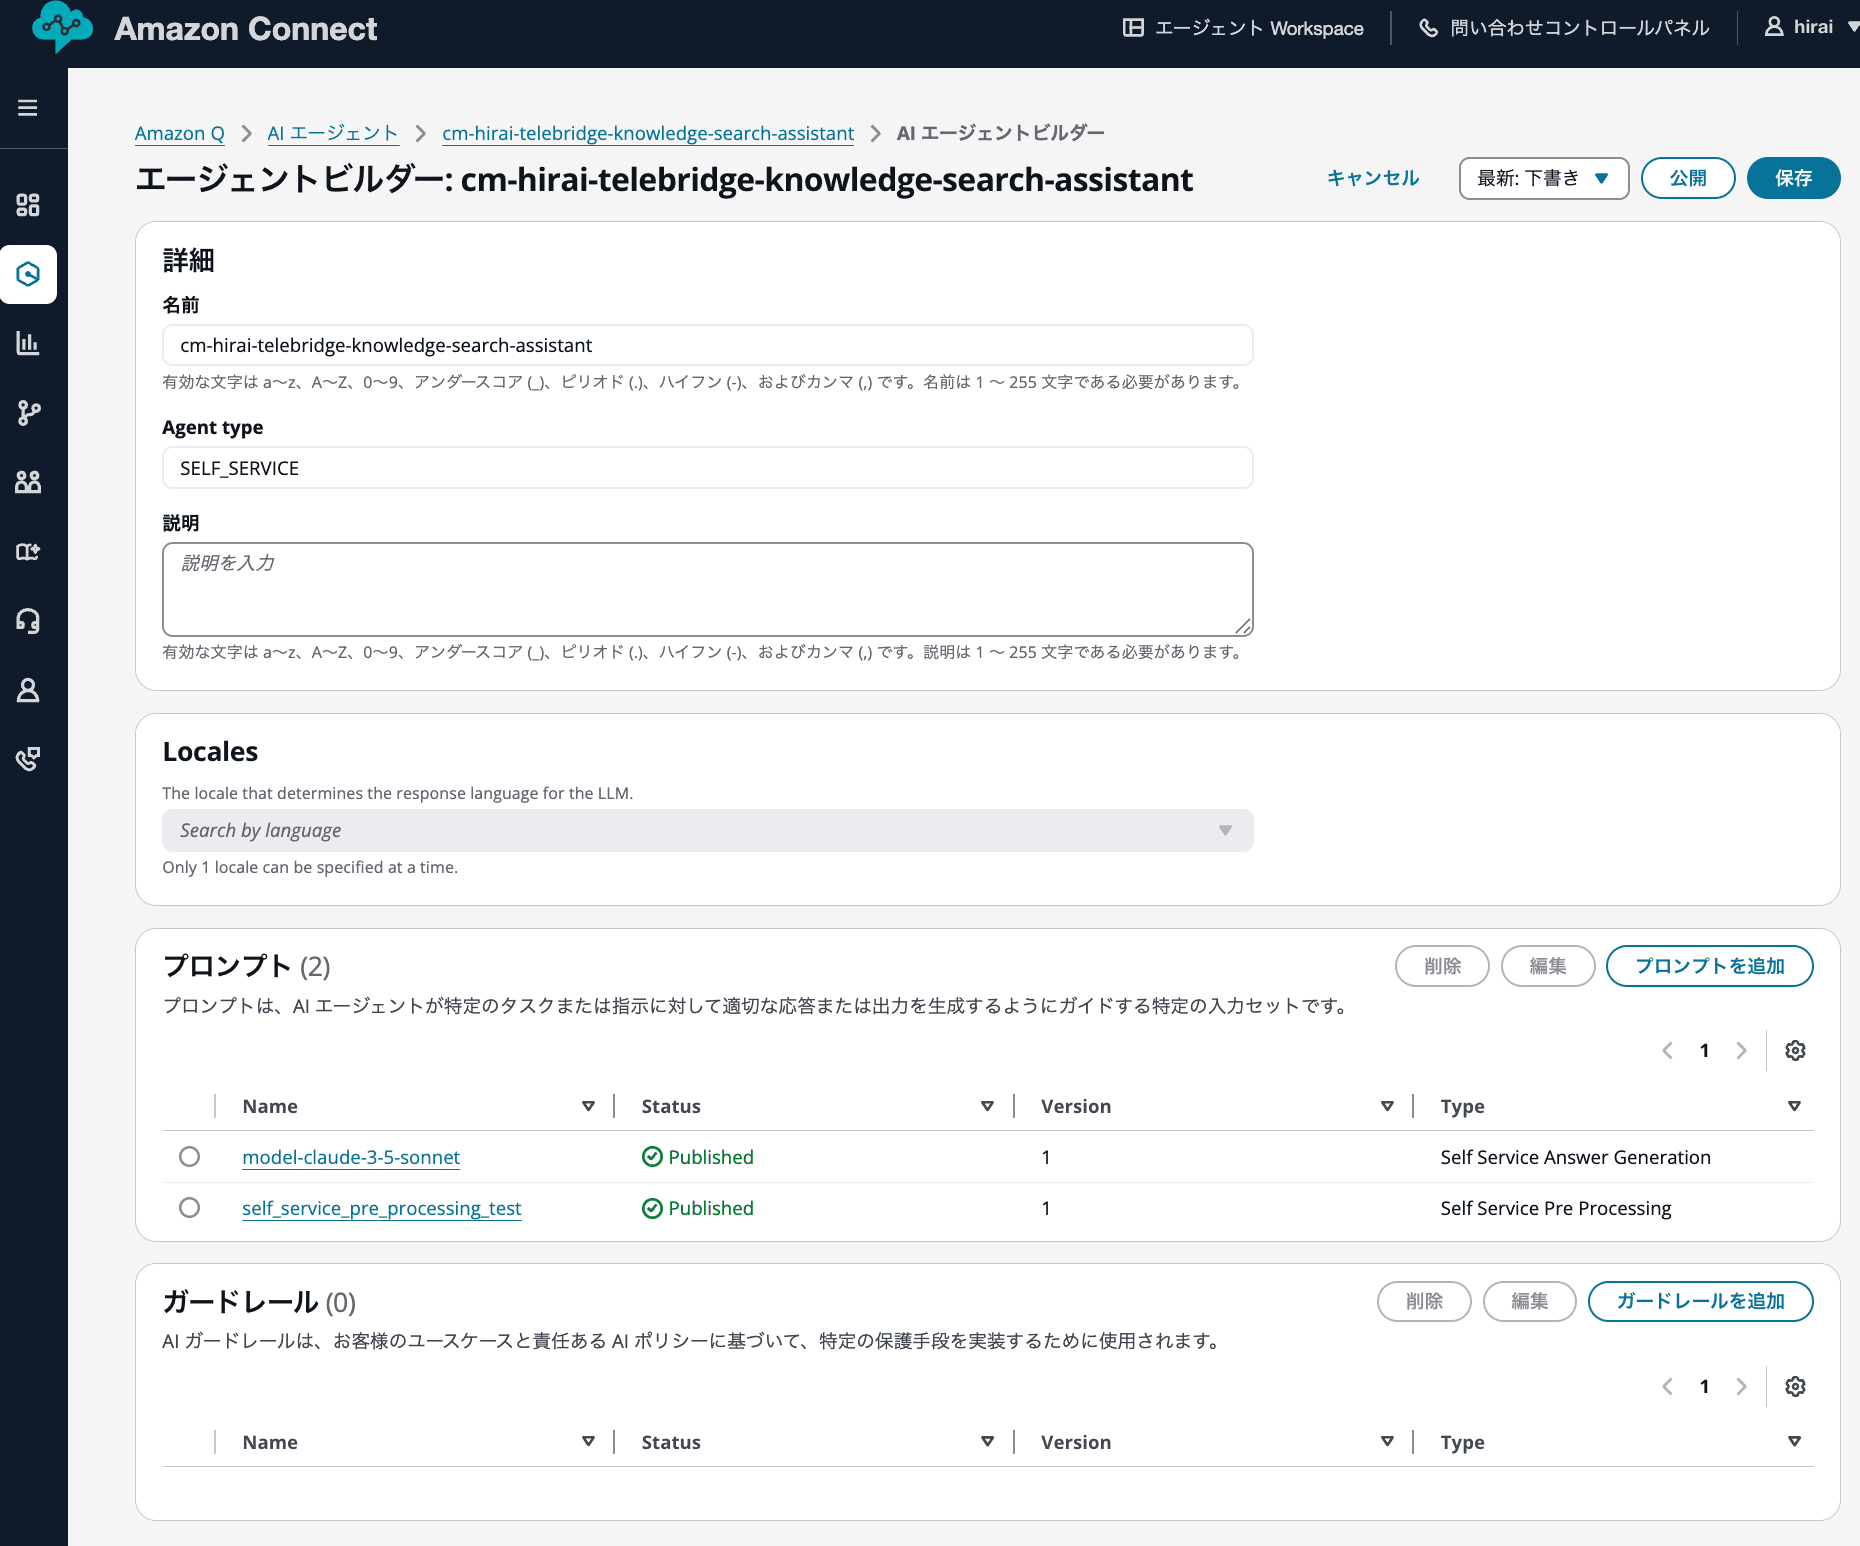Click the Amazon Q breadcrumb link
This screenshot has width=1860, height=1546.
179,133
